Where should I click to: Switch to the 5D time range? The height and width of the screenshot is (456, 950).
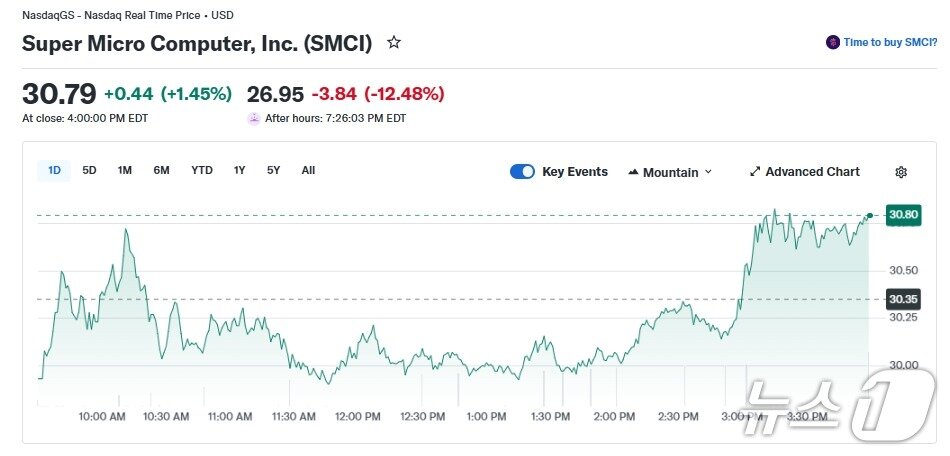pos(89,170)
